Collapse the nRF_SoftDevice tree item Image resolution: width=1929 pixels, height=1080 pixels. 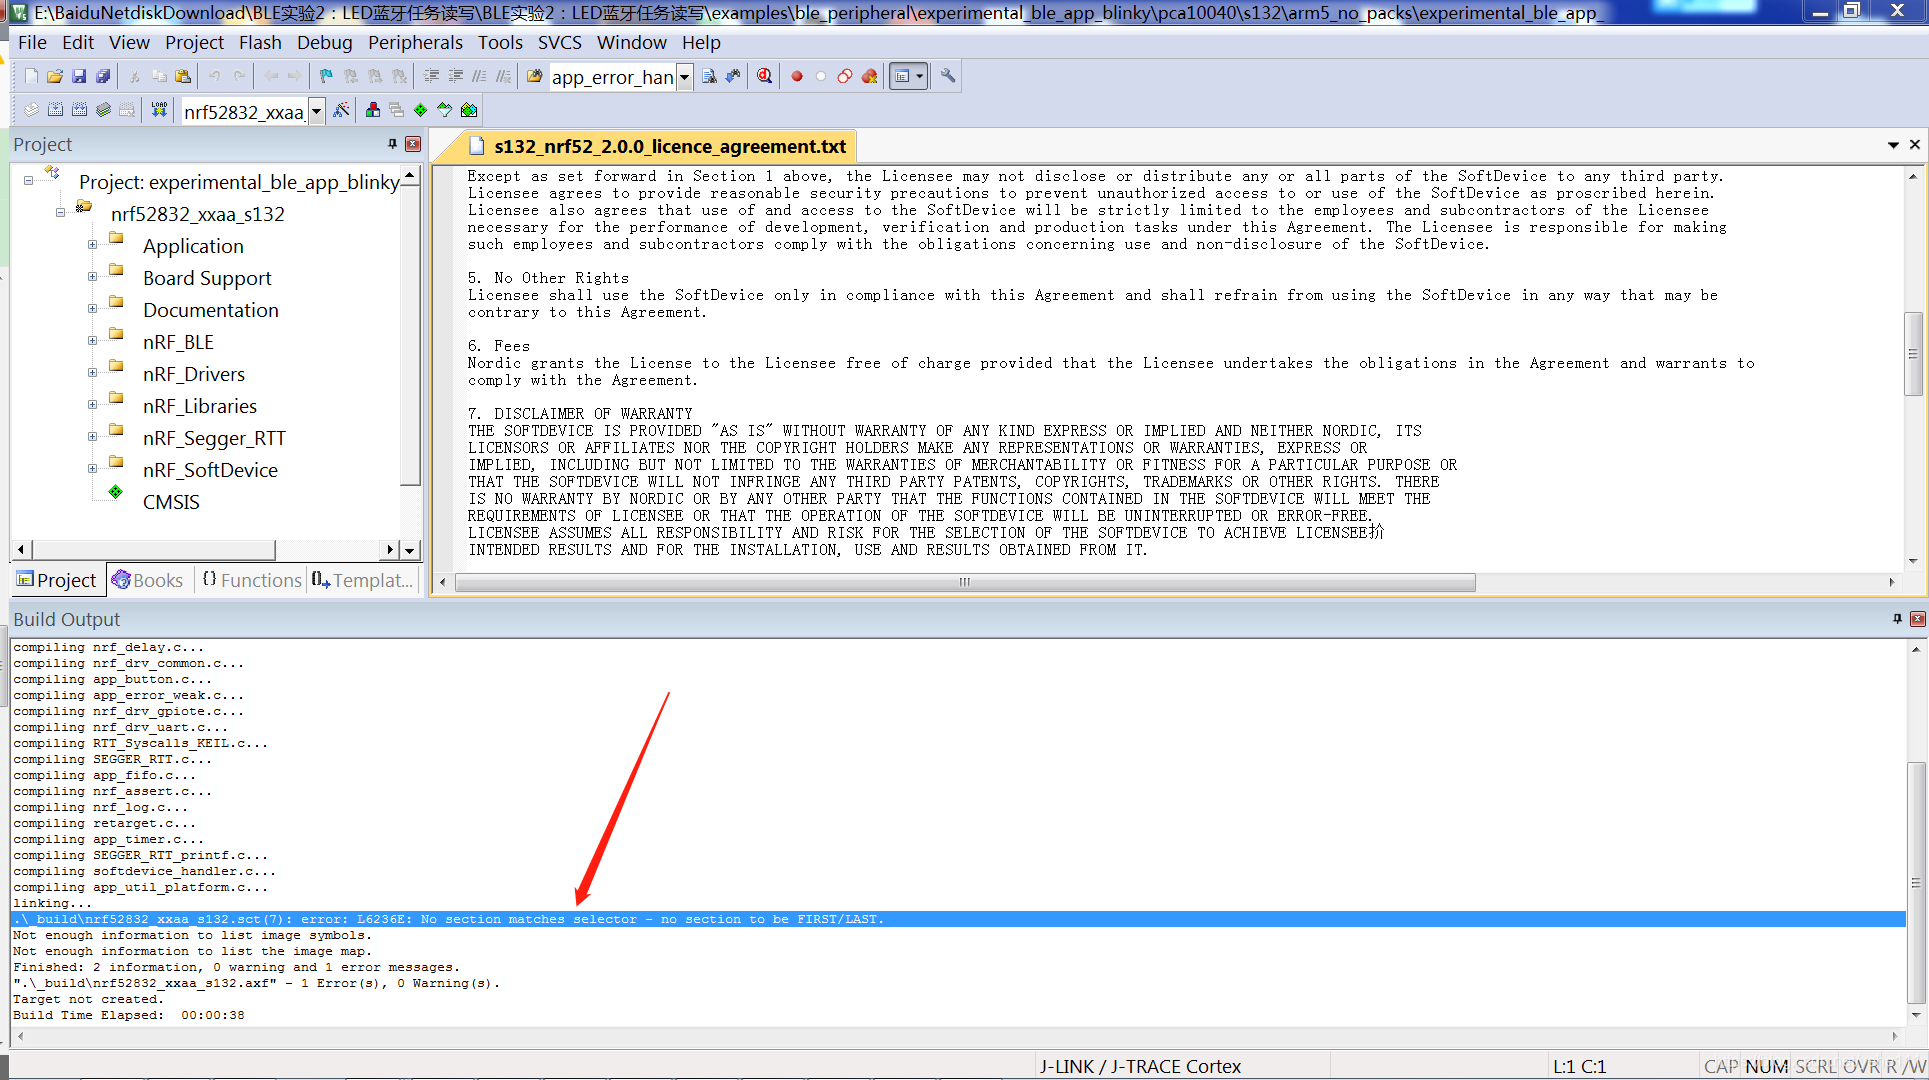click(x=90, y=469)
